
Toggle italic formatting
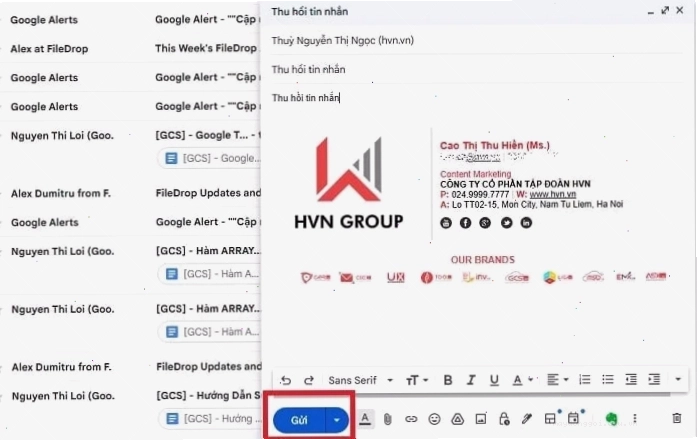point(471,380)
